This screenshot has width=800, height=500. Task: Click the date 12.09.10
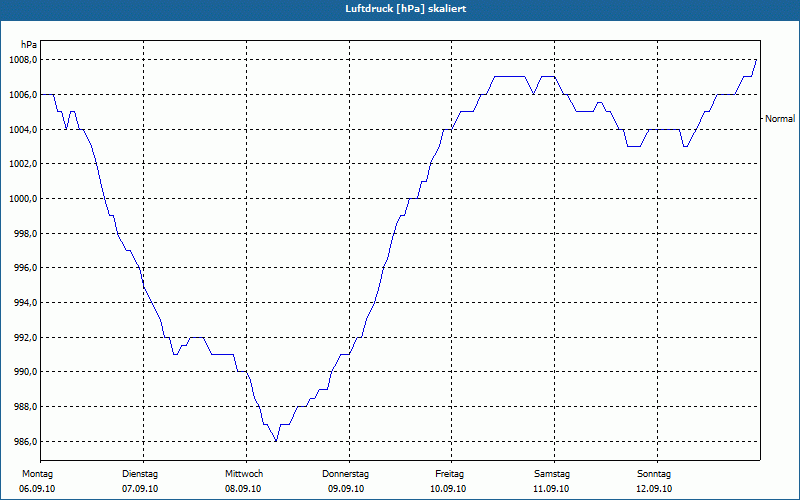click(654, 489)
